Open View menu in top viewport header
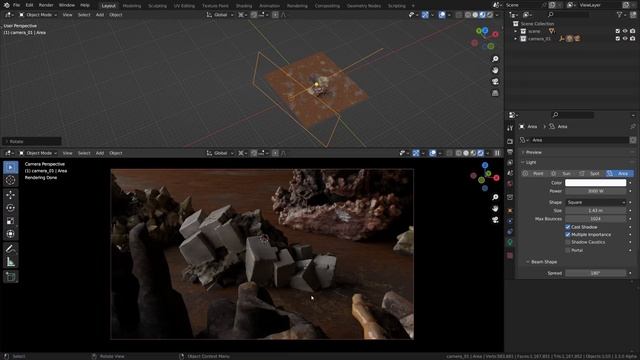 pyautogui.click(x=67, y=15)
